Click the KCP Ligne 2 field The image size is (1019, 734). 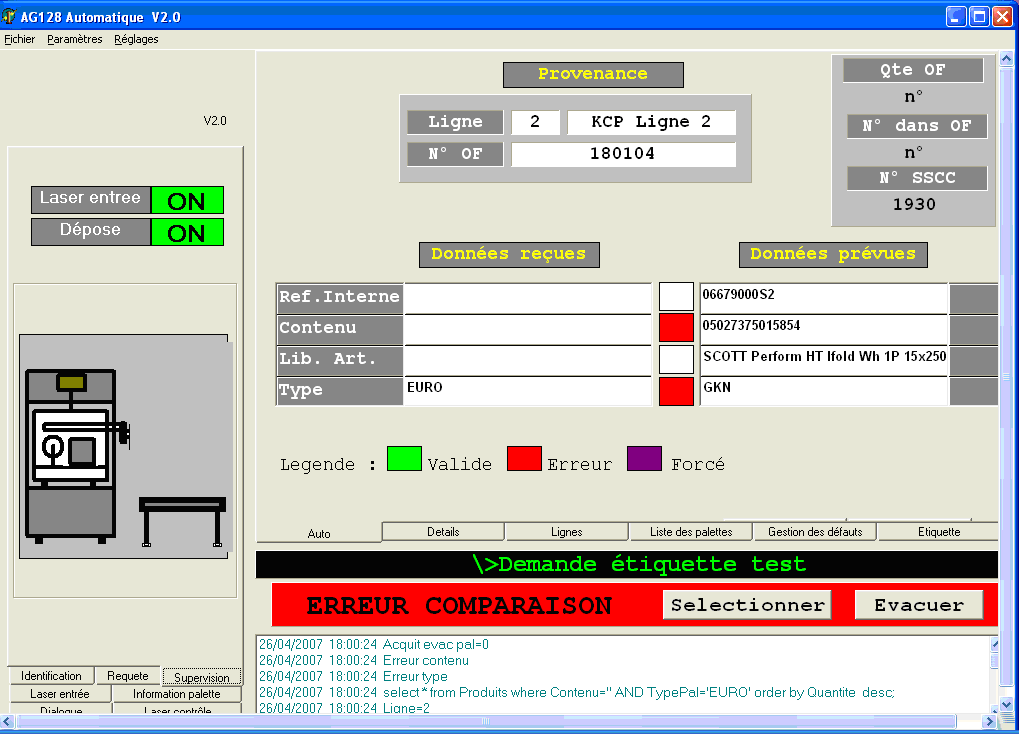(651, 122)
